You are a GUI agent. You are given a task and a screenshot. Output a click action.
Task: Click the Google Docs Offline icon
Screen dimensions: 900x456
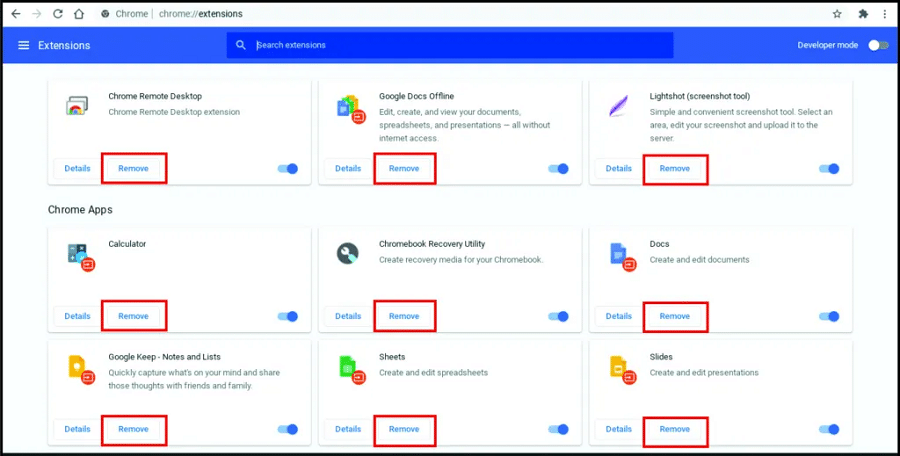(350, 109)
